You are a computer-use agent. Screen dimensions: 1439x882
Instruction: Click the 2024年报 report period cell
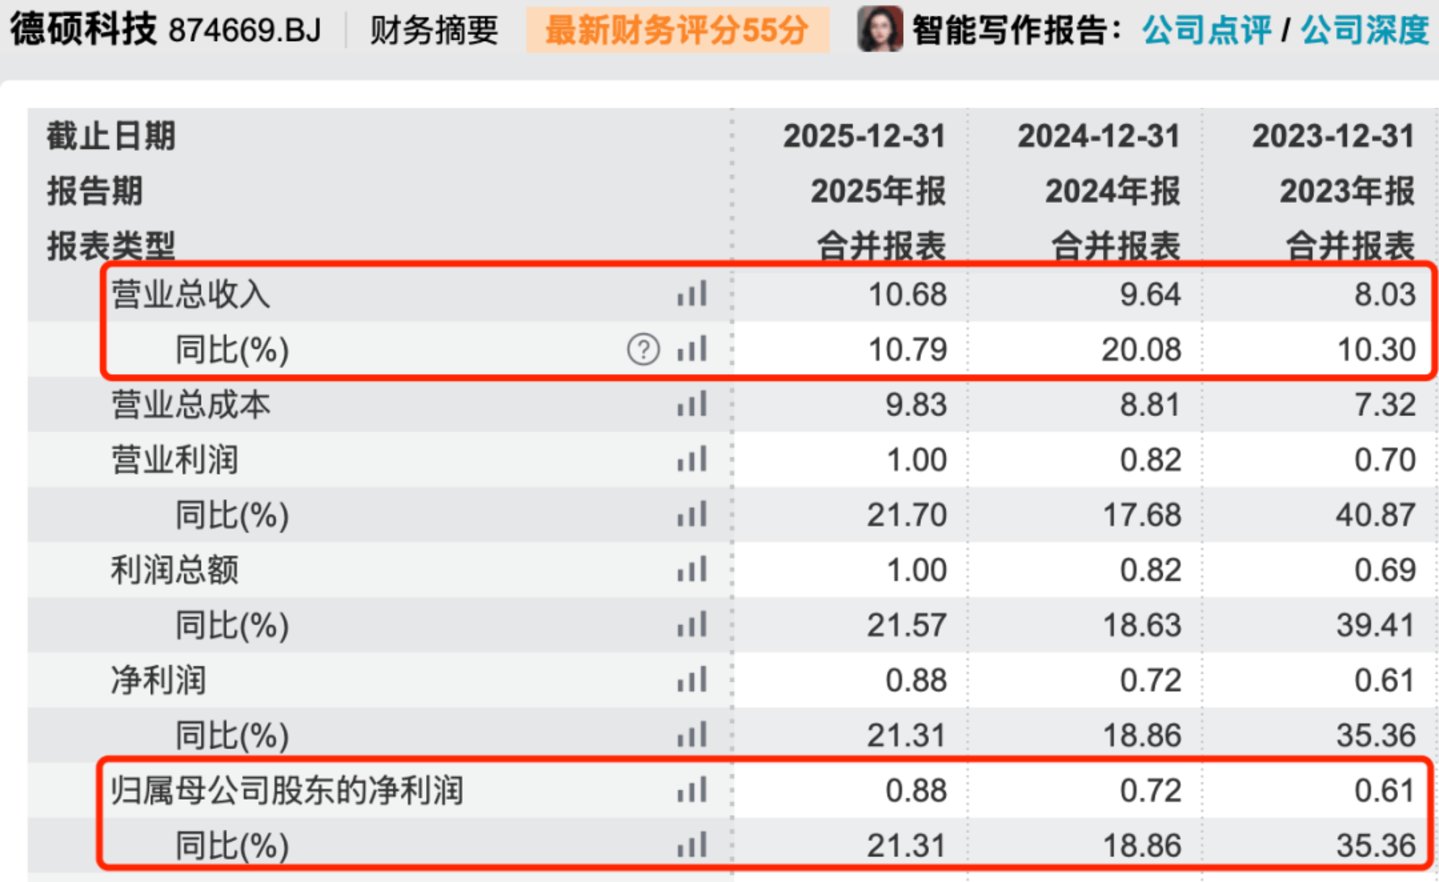(1113, 190)
